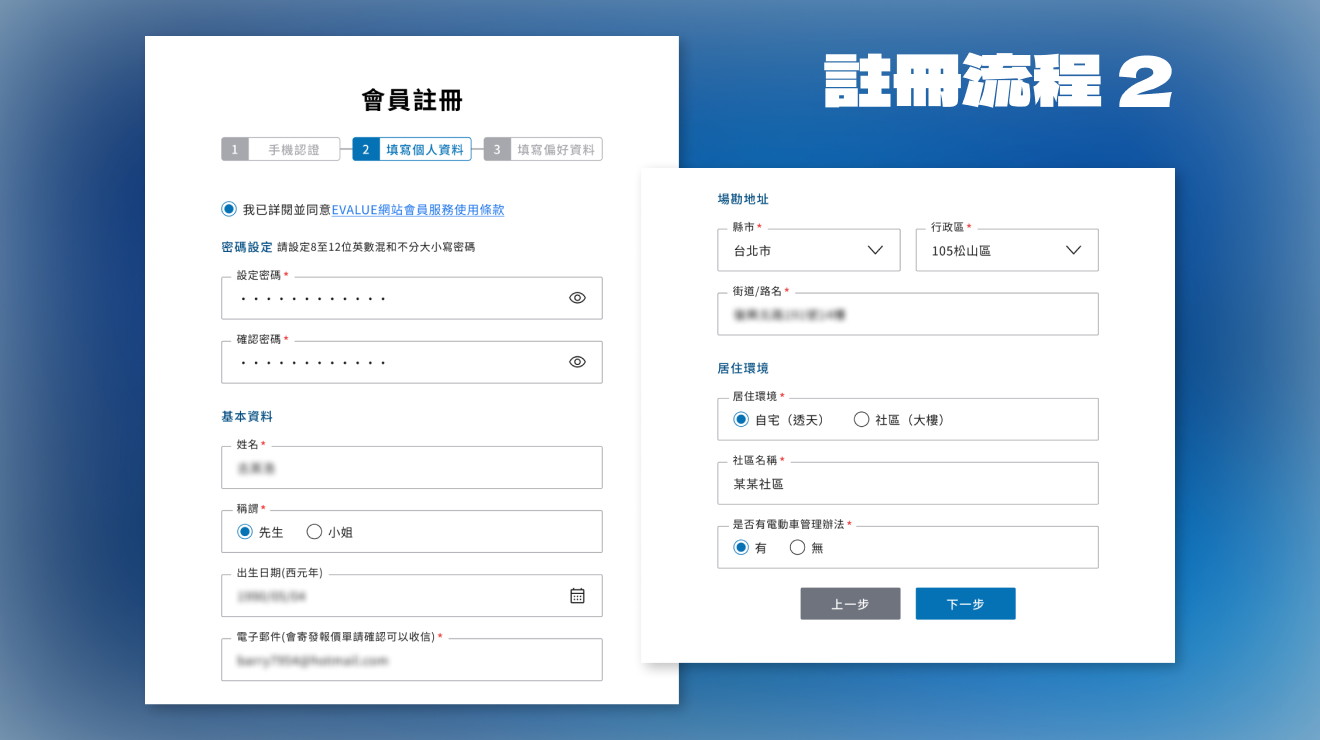
Task: Click the 街道/路名 input field
Action: [x=908, y=314]
